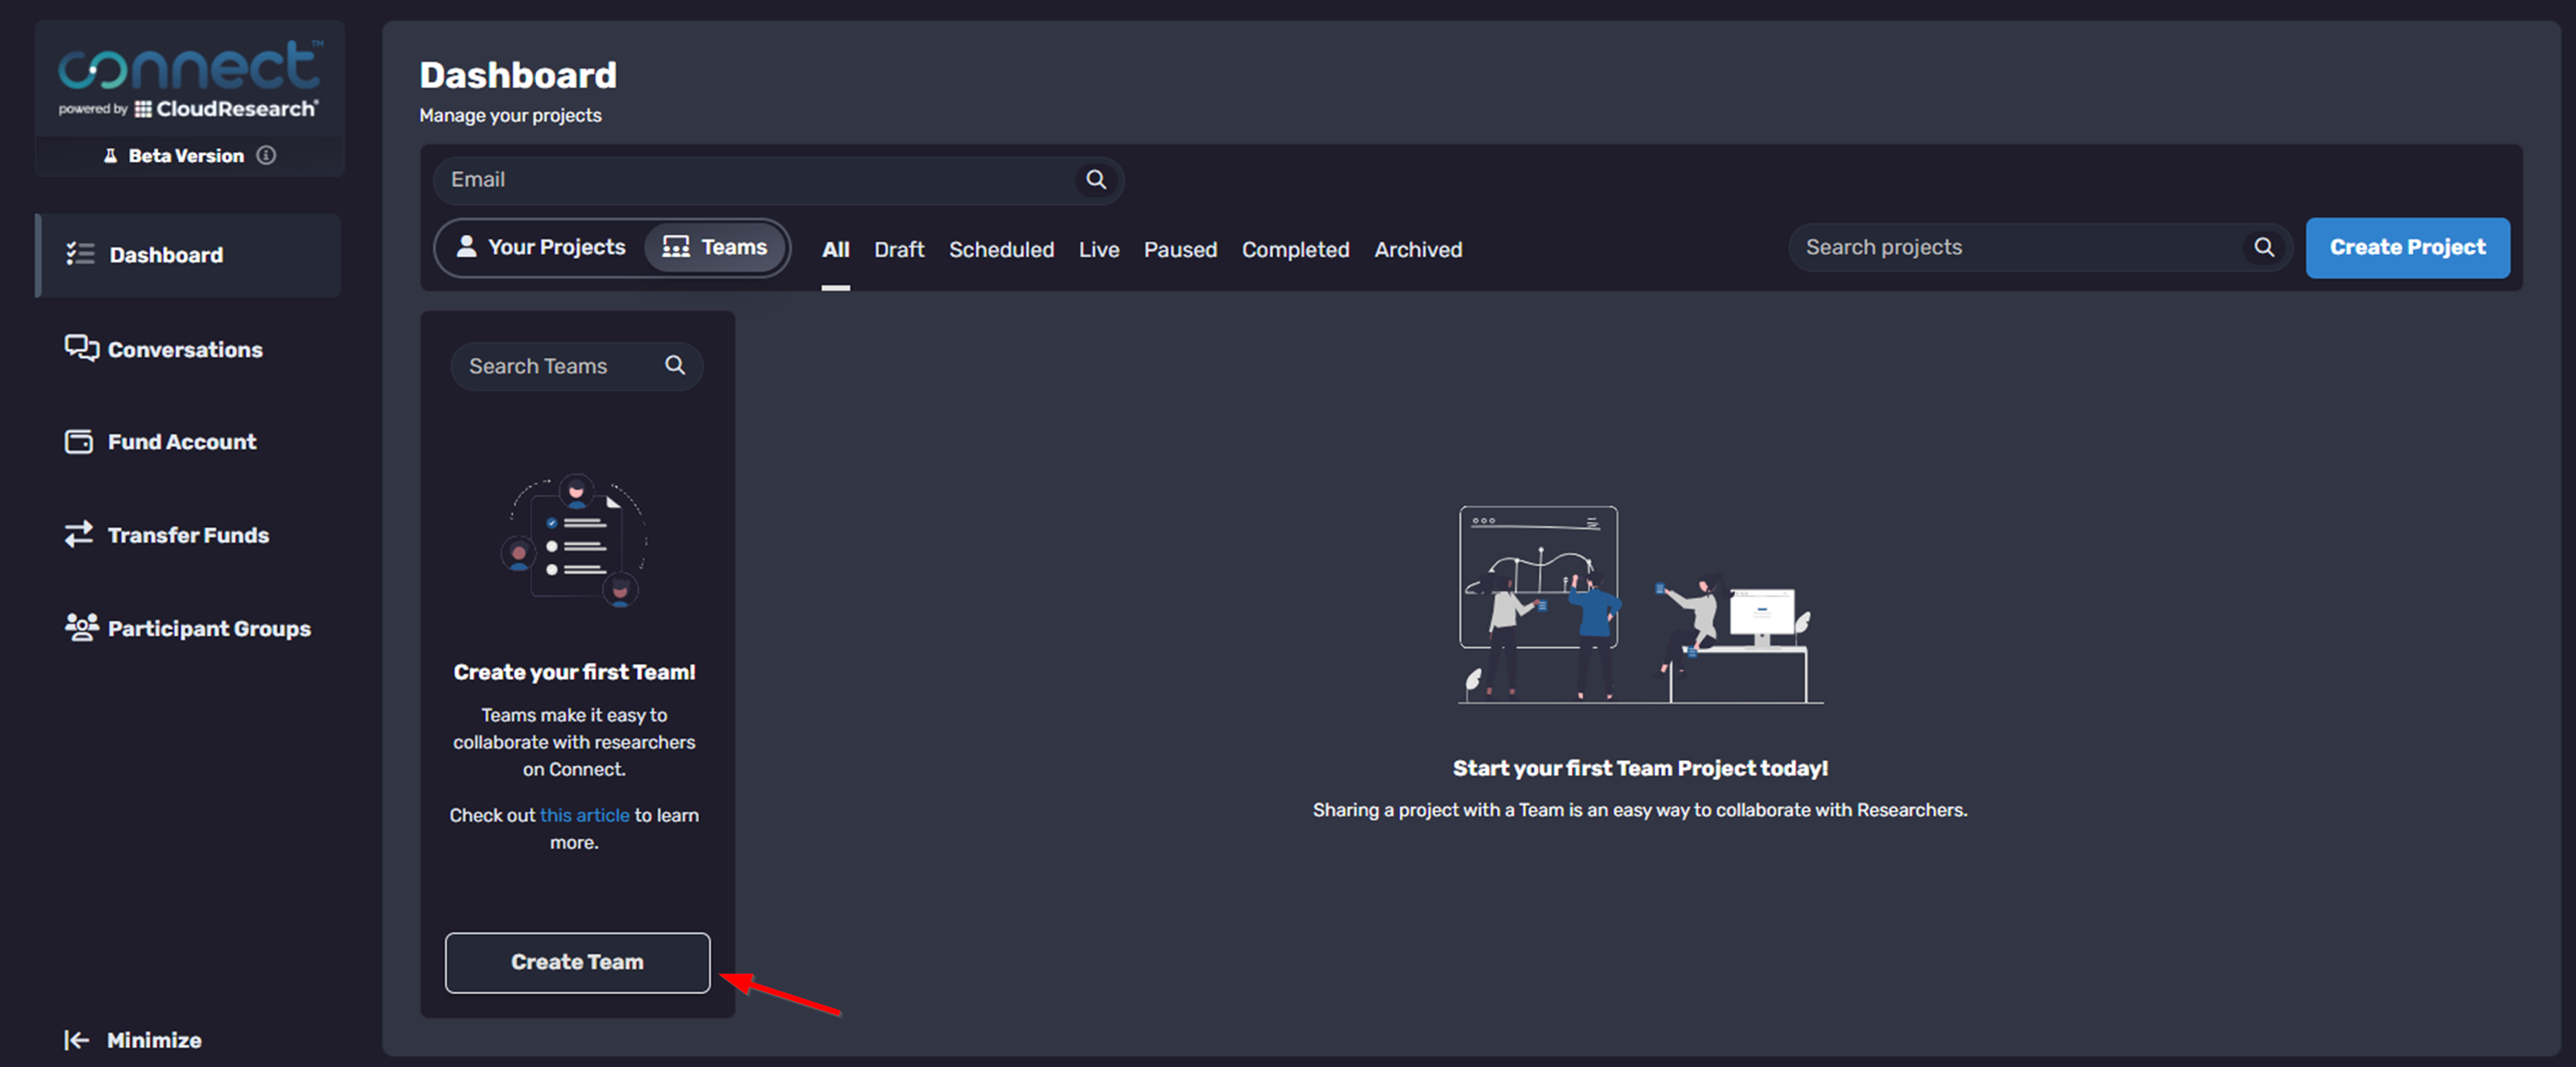Click the Search projects magnifier icon
The width and height of the screenshot is (2576, 1067).
click(x=2264, y=247)
